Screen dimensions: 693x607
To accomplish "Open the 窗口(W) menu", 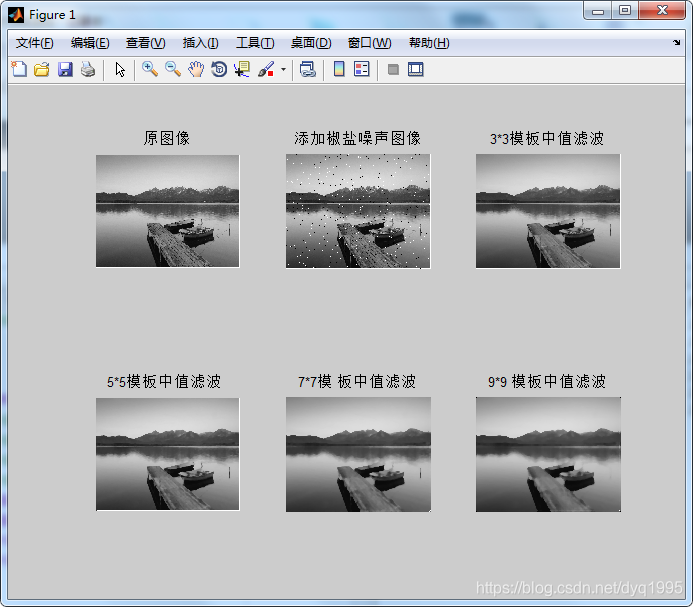I will [x=369, y=43].
